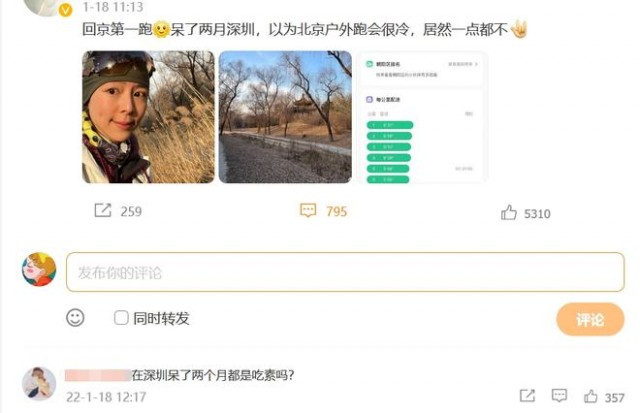The height and width of the screenshot is (413, 640).
Task: Repost the comment using its share icon
Action: (527, 395)
